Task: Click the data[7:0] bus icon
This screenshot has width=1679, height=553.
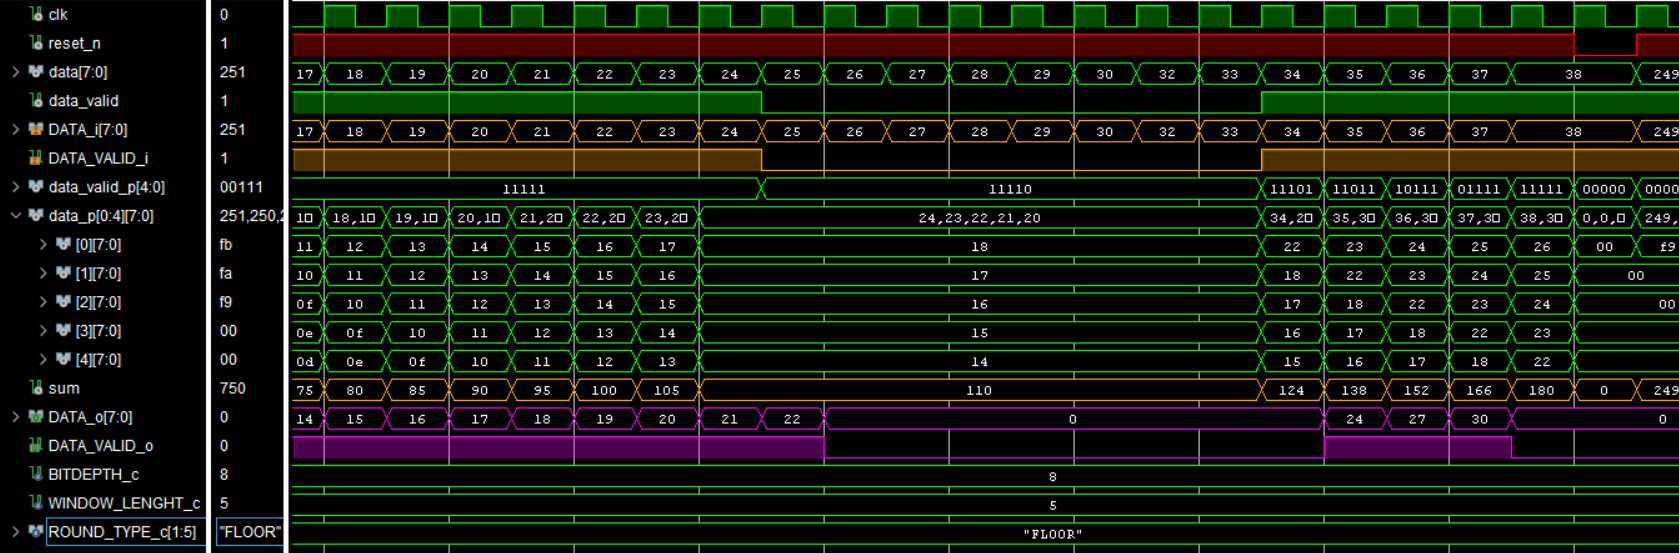Action: click(36, 72)
